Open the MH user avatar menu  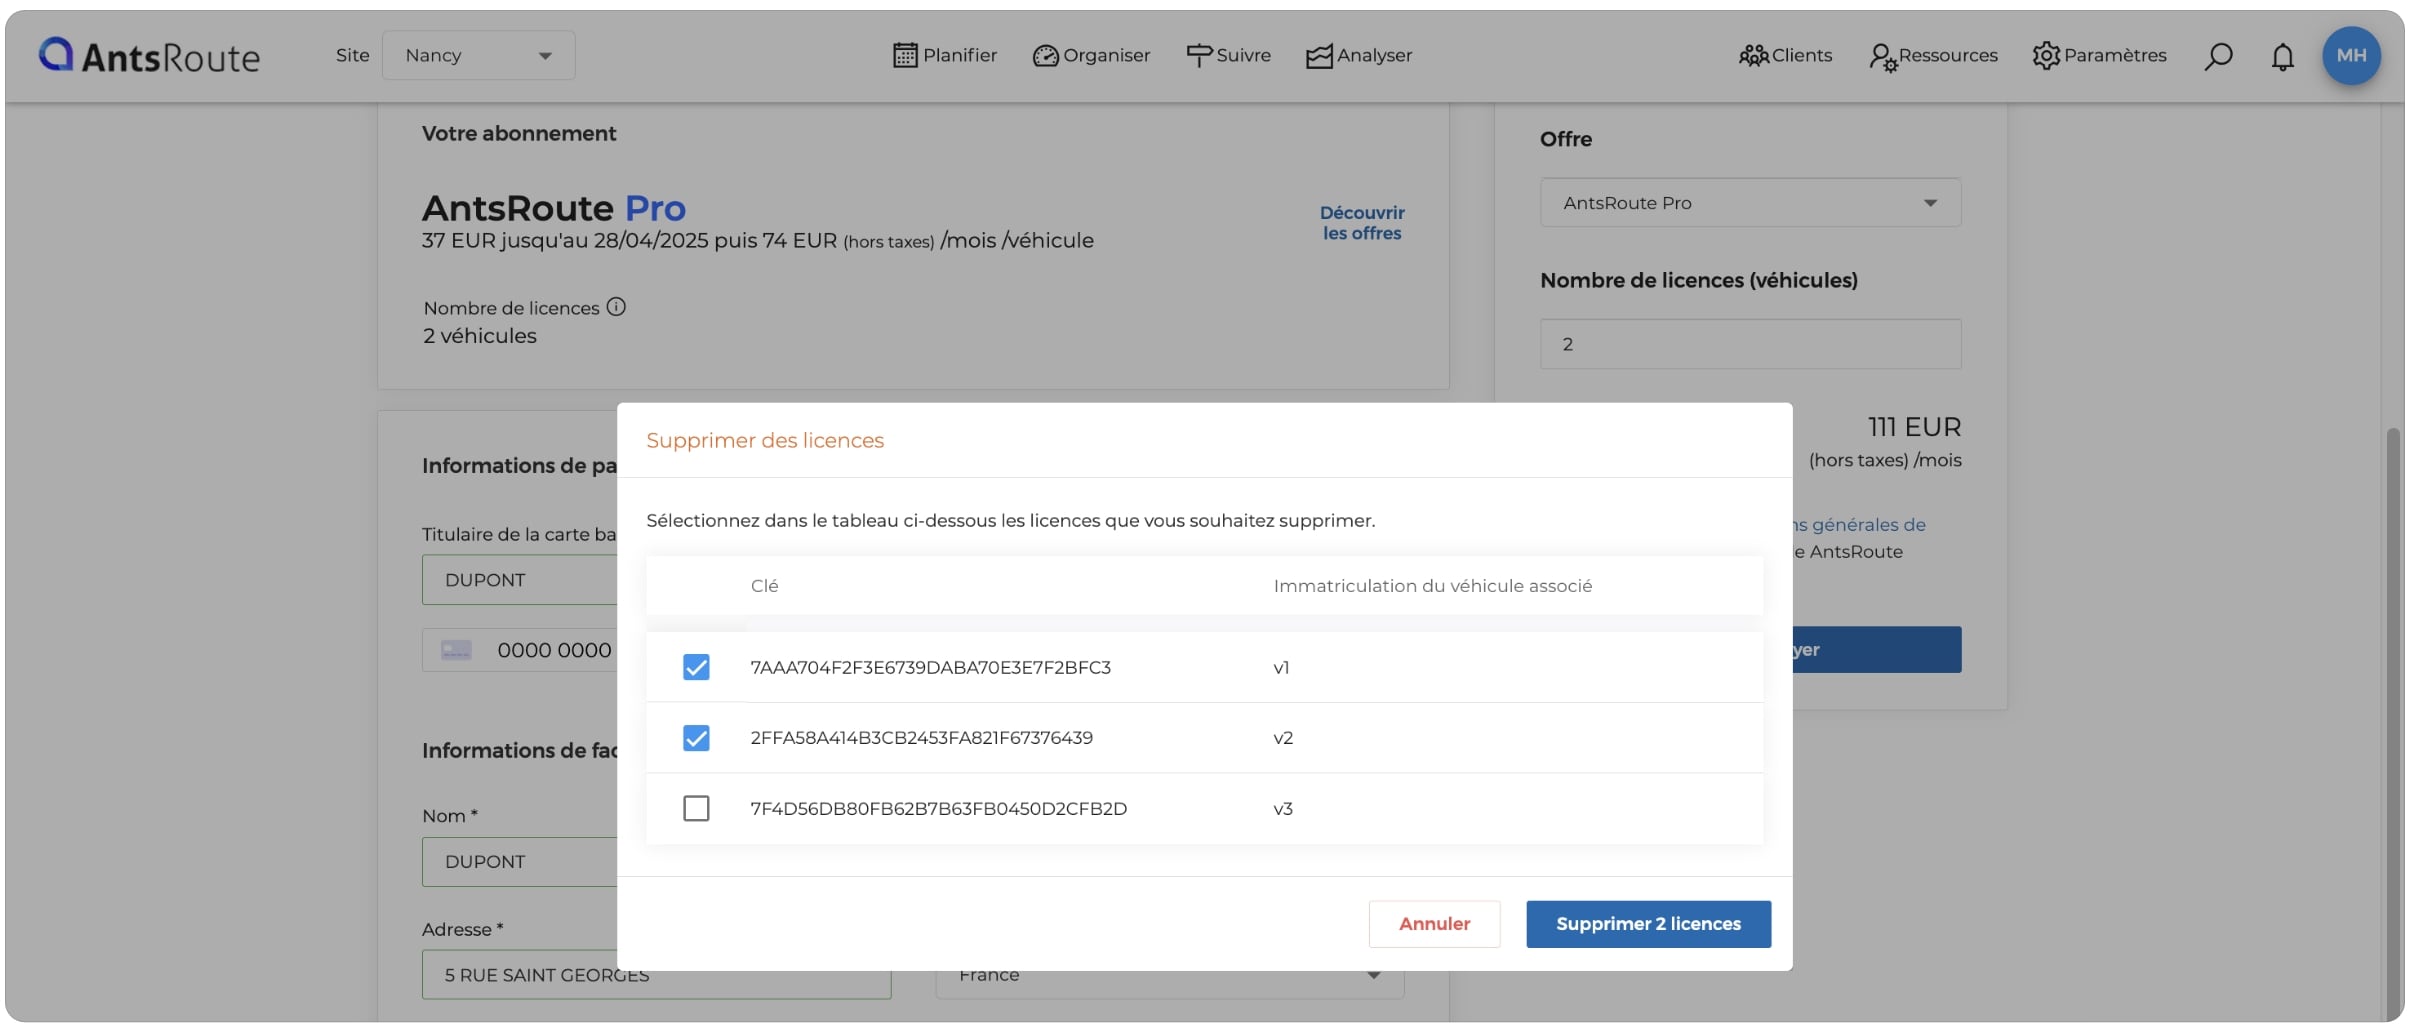click(x=2351, y=55)
